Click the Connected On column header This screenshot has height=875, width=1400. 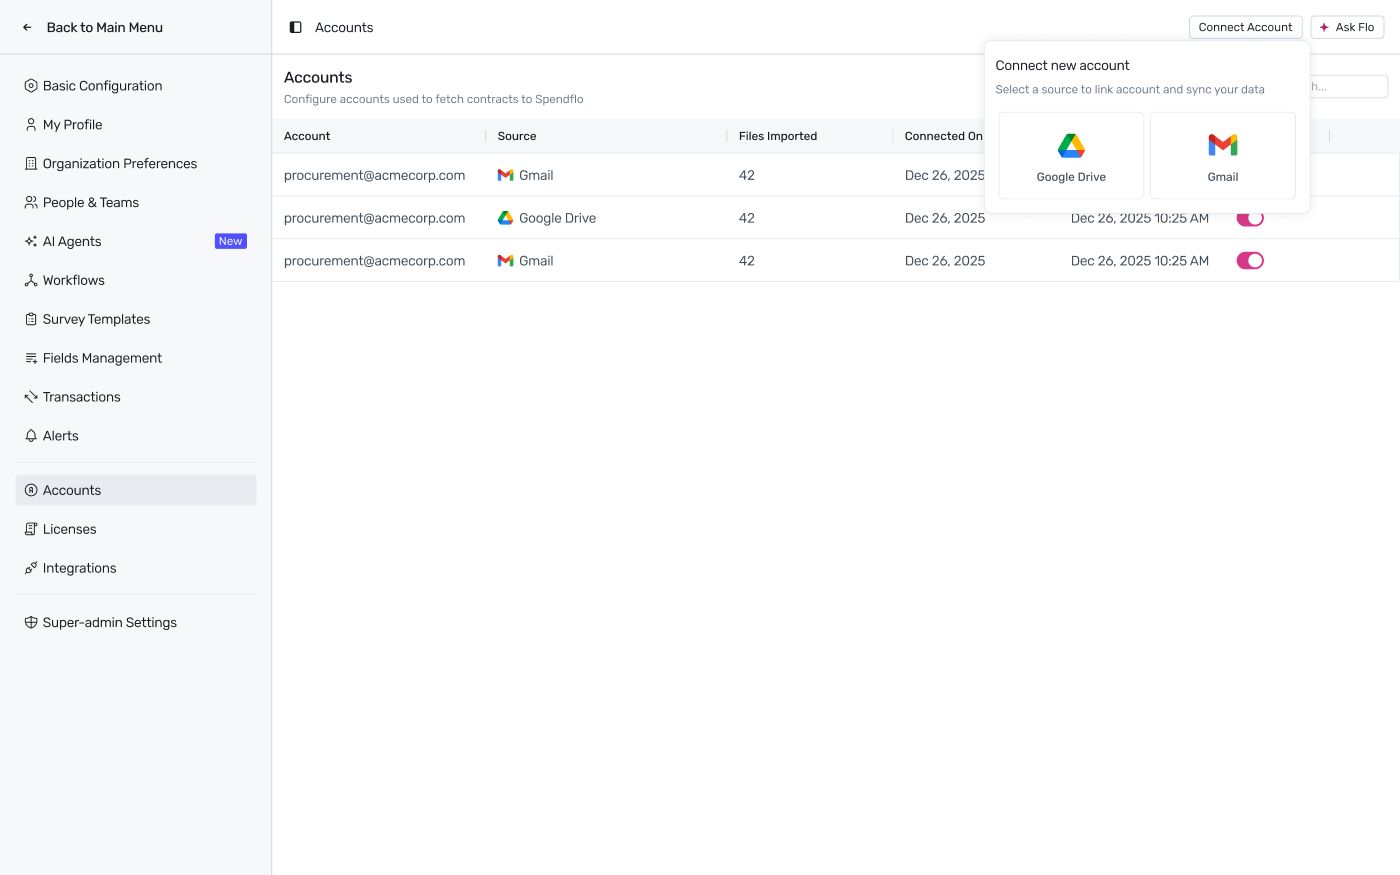point(943,137)
